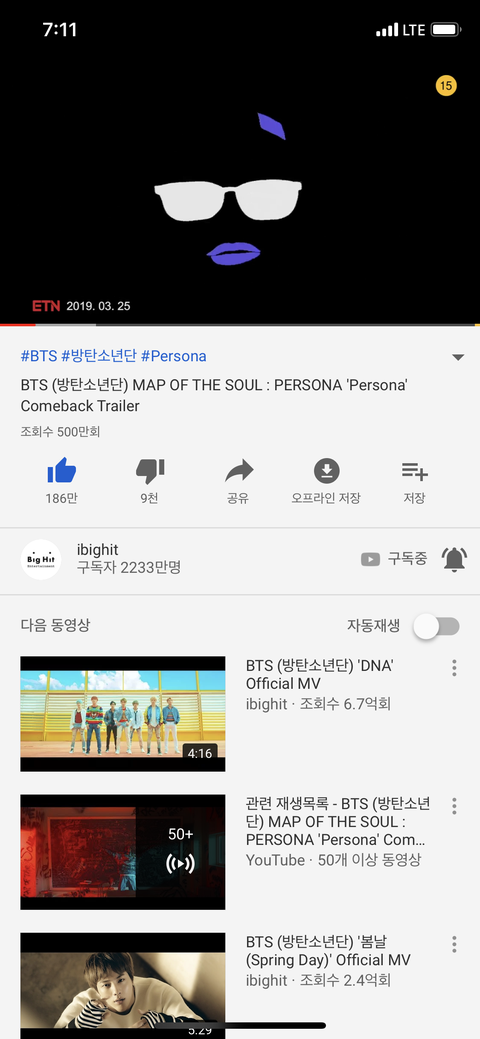Toggle the autoplay switch

[436, 626]
